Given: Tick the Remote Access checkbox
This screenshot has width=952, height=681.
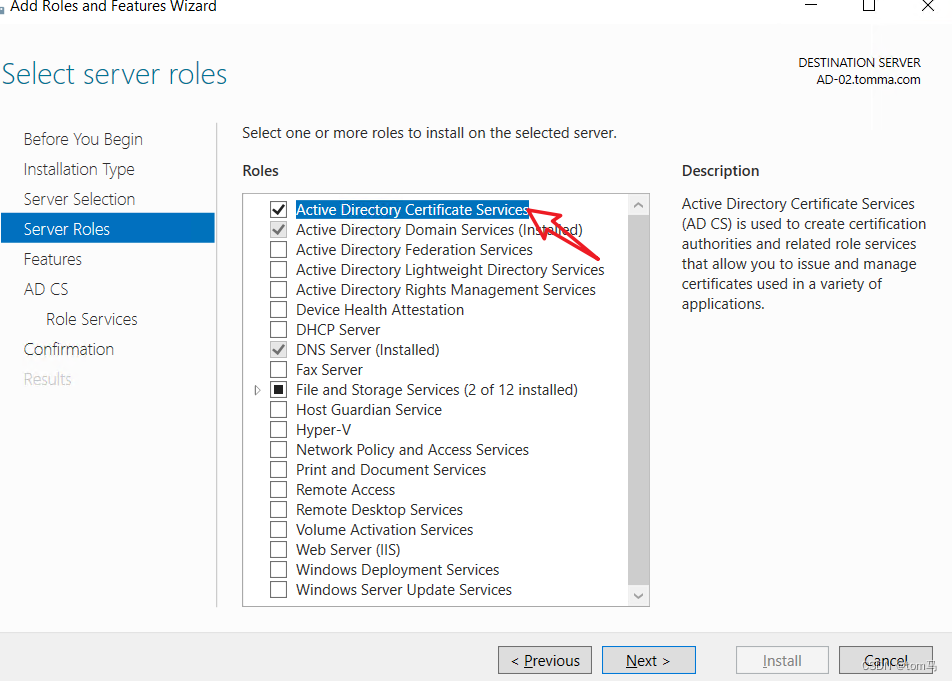Looking at the screenshot, I should 279,490.
